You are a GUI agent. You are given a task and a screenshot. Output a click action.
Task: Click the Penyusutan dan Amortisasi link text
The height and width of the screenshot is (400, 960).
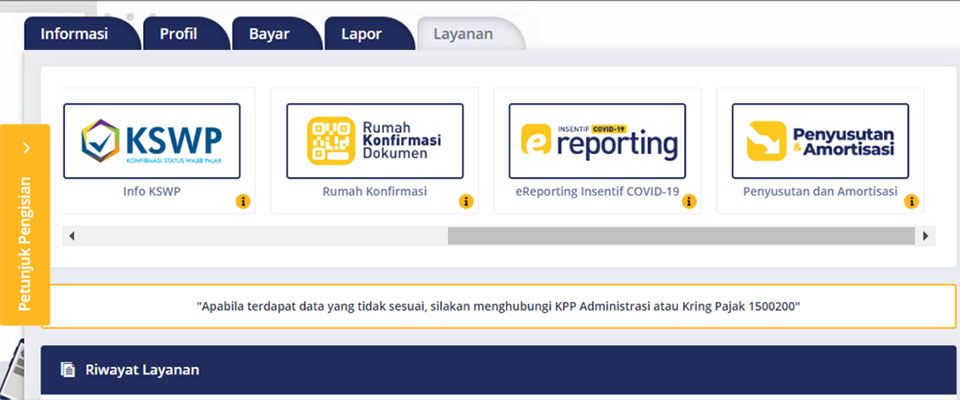820,192
